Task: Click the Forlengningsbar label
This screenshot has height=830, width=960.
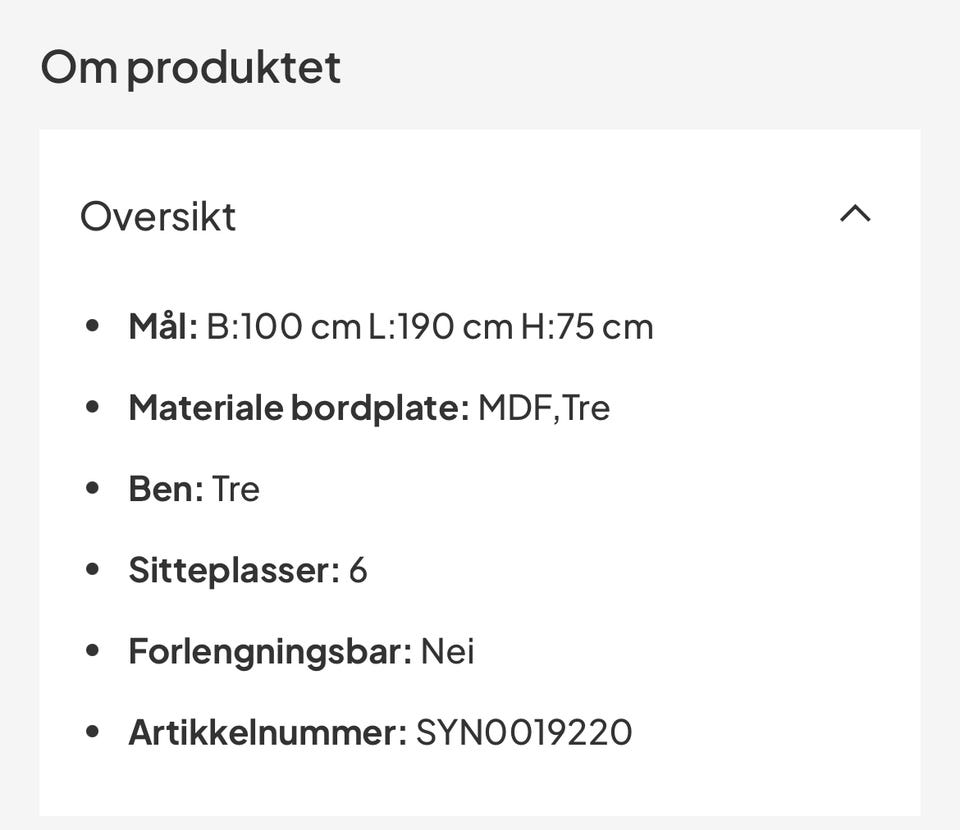Action: (x=270, y=652)
